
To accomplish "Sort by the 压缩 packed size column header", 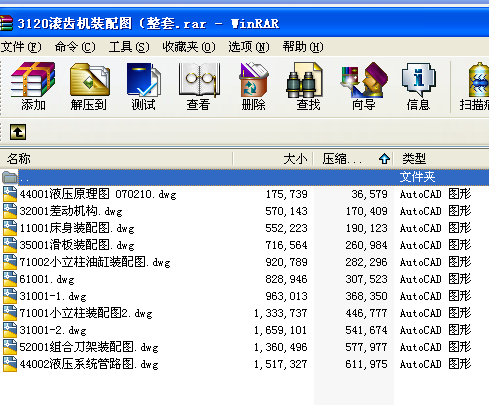I will (353, 159).
